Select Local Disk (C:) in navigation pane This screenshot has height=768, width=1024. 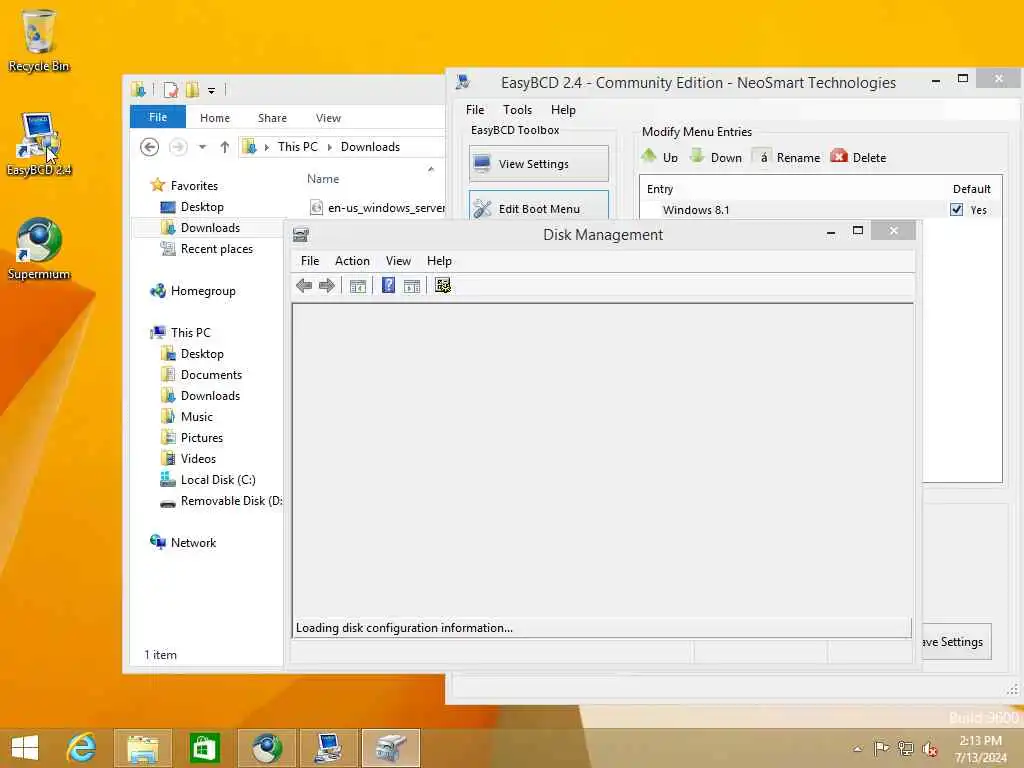pos(217,479)
